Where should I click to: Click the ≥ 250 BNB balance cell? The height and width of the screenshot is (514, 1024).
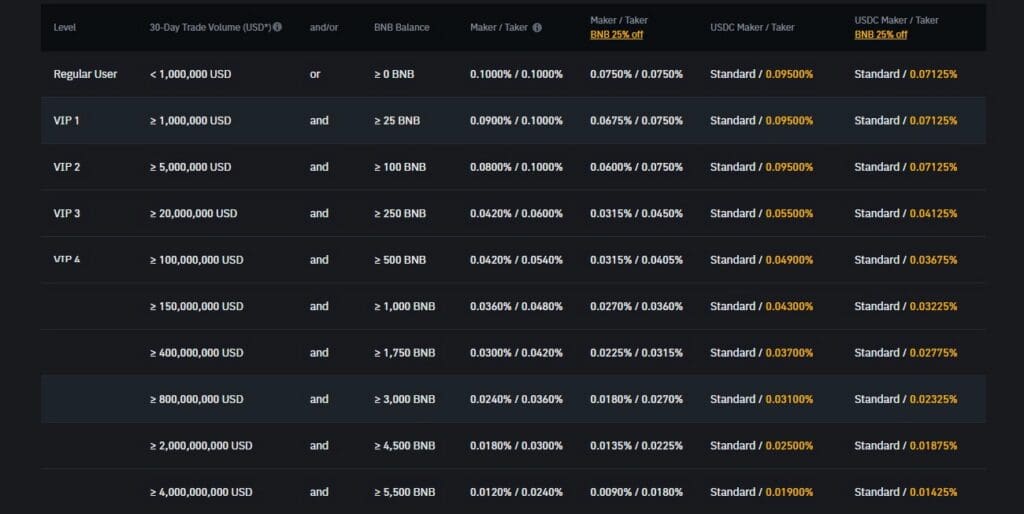coord(400,214)
